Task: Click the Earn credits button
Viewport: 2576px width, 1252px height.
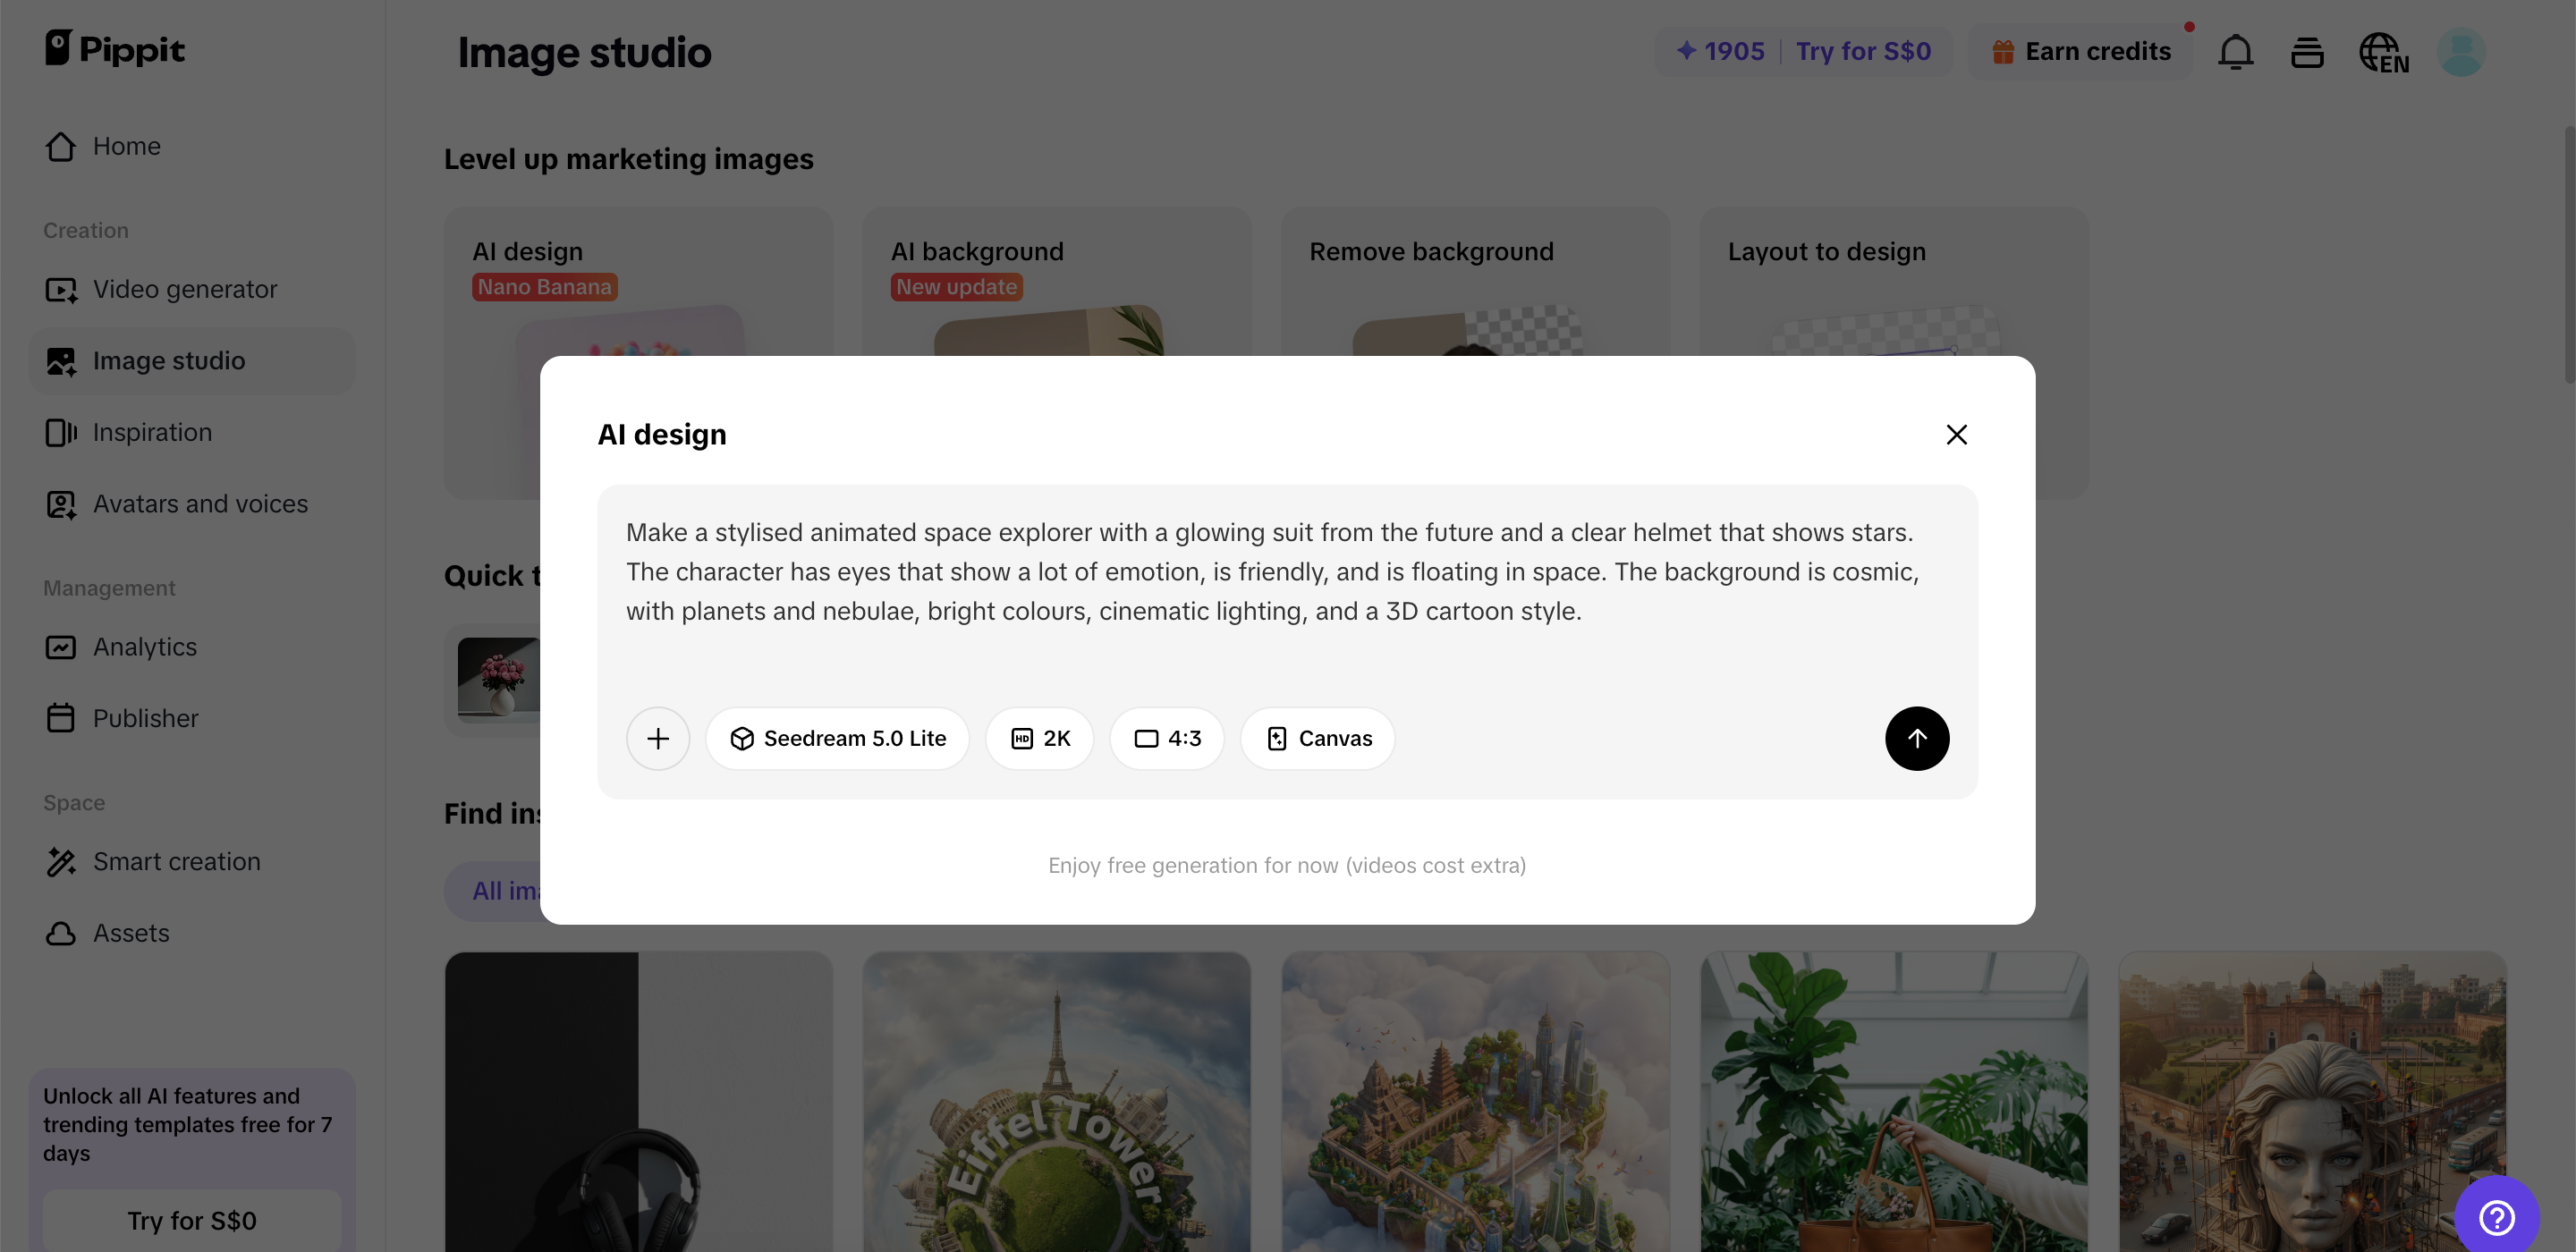Action: click(x=2082, y=52)
